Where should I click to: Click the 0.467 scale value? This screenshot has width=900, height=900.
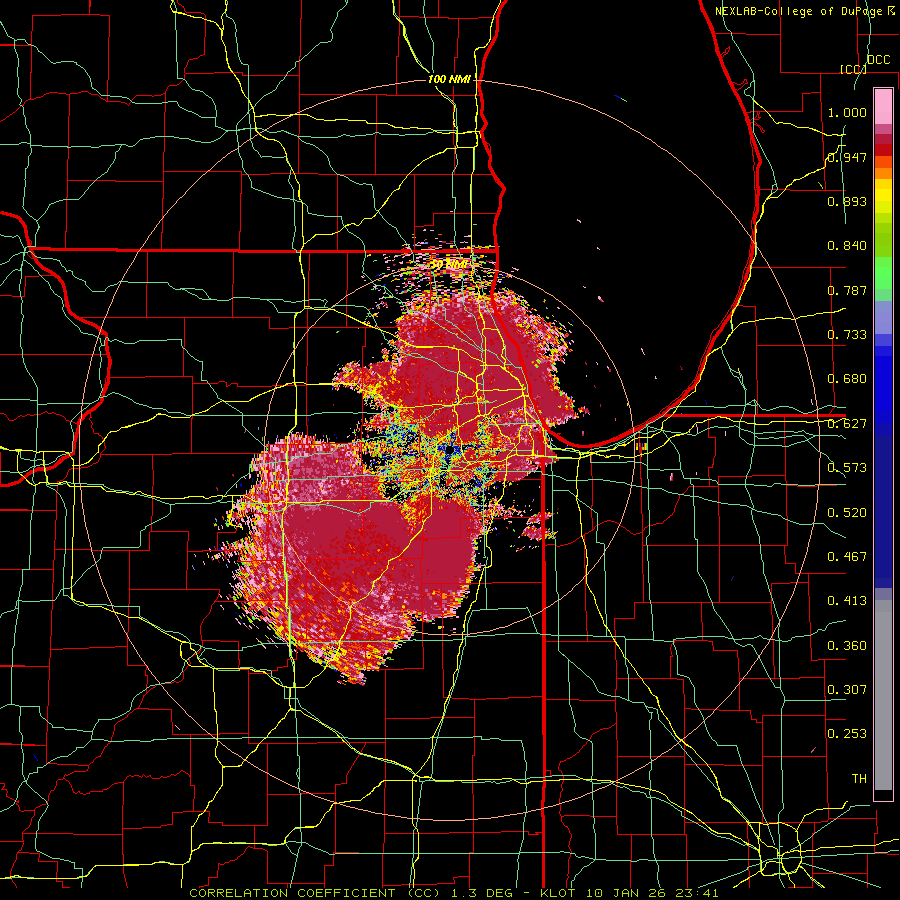tap(847, 557)
